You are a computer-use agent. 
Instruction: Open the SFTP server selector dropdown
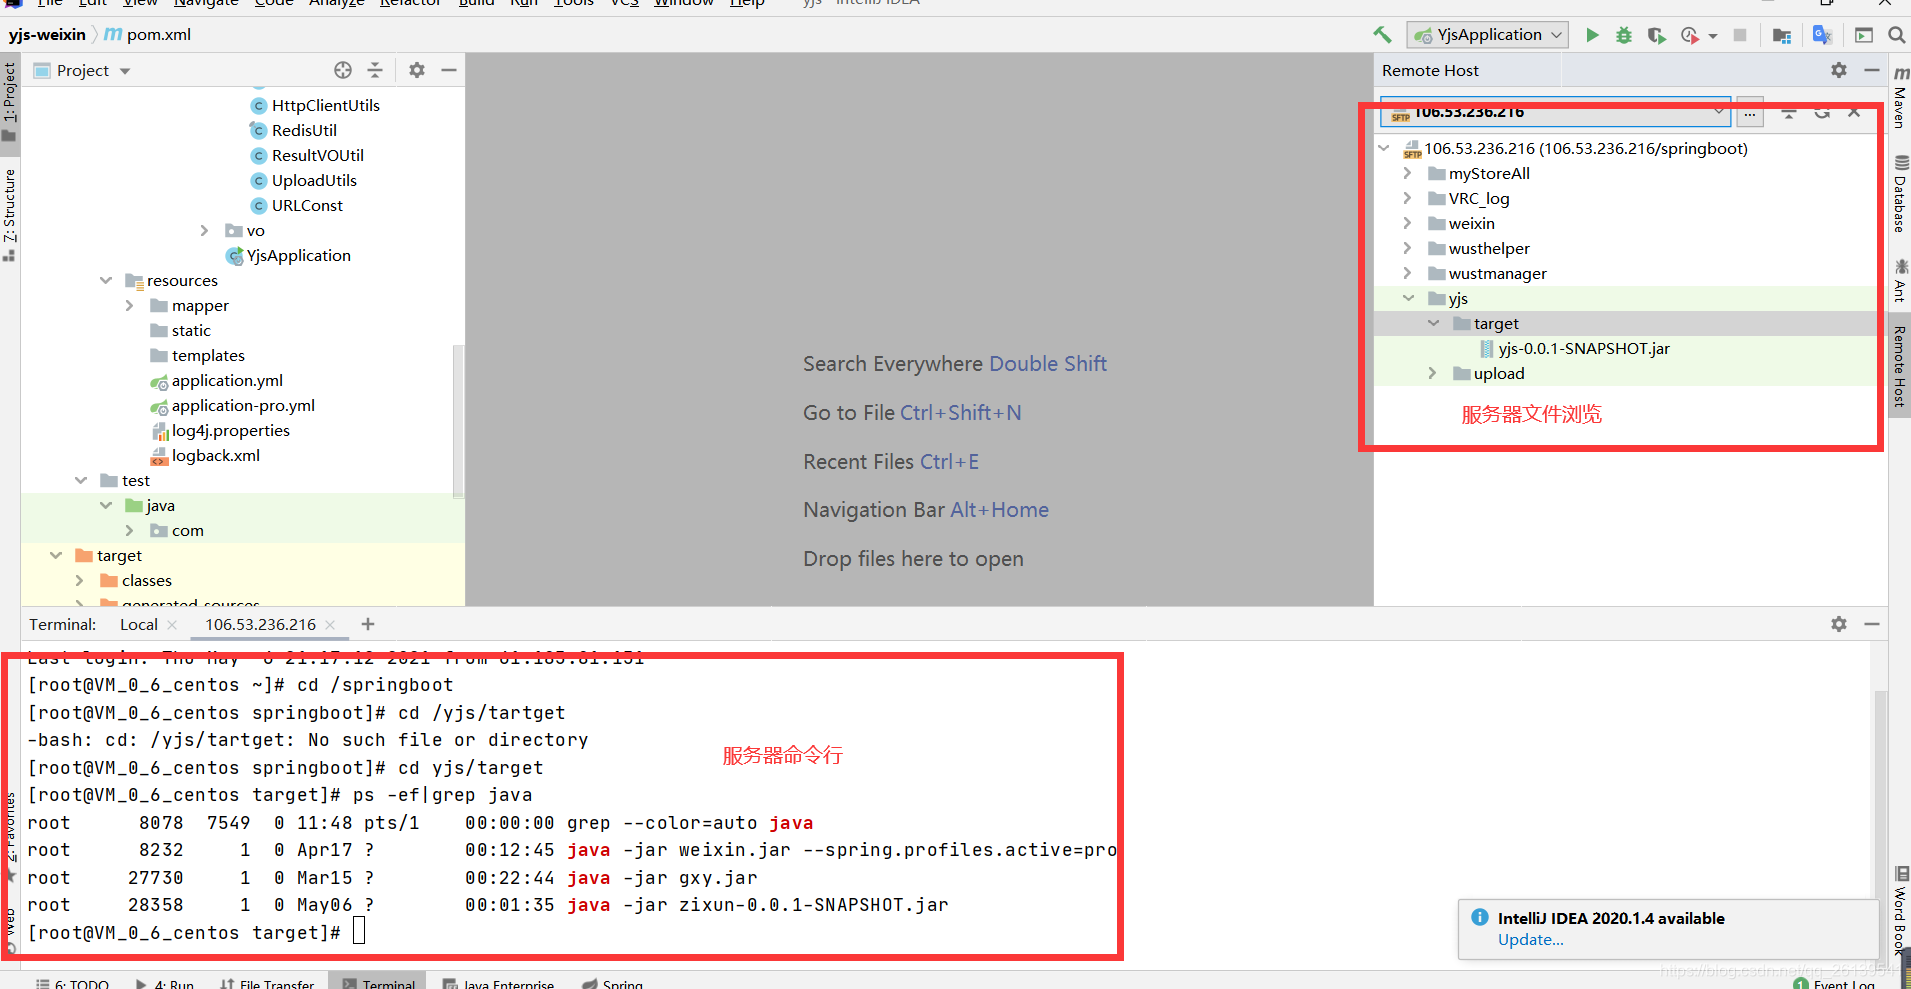pos(1555,112)
